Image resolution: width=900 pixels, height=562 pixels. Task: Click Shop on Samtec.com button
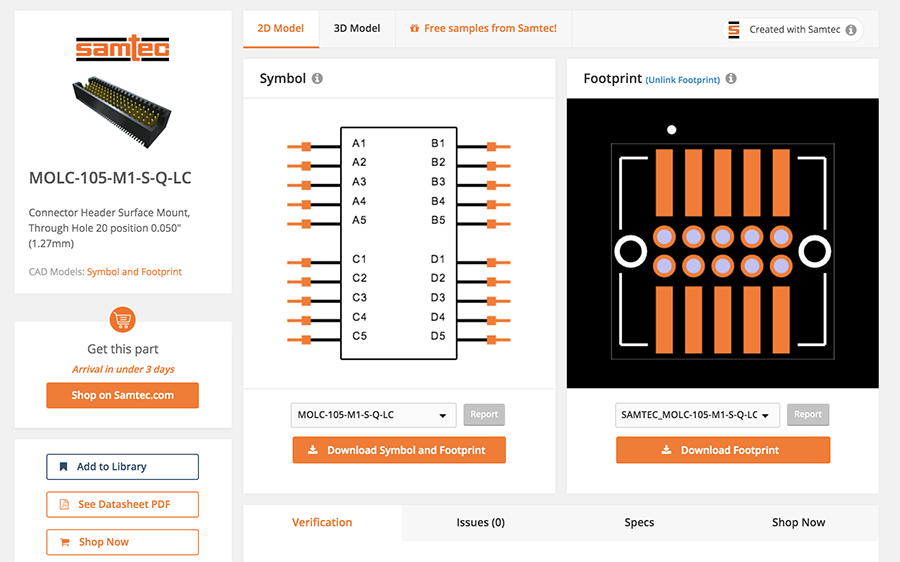(122, 395)
